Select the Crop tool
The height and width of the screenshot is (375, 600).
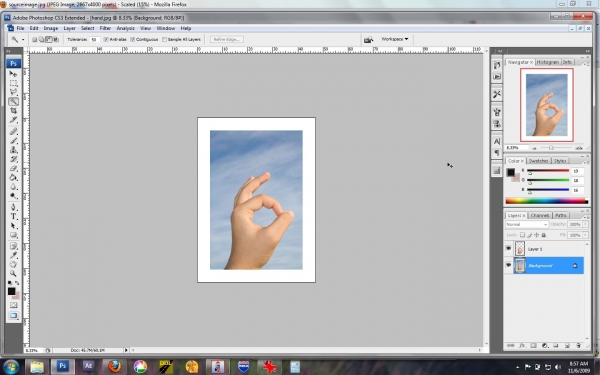click(x=13, y=111)
